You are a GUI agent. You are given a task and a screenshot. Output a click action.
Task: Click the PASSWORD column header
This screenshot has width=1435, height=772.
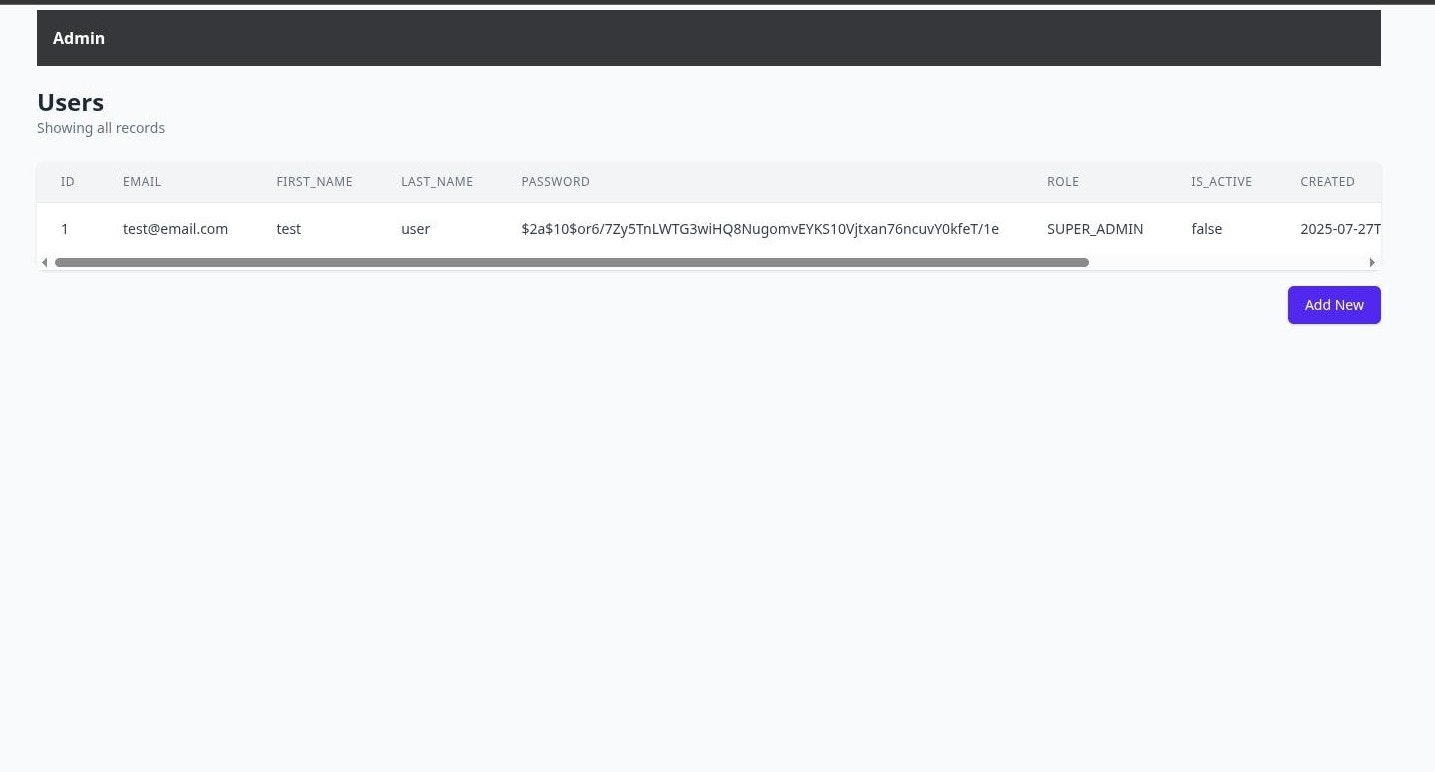coord(556,182)
